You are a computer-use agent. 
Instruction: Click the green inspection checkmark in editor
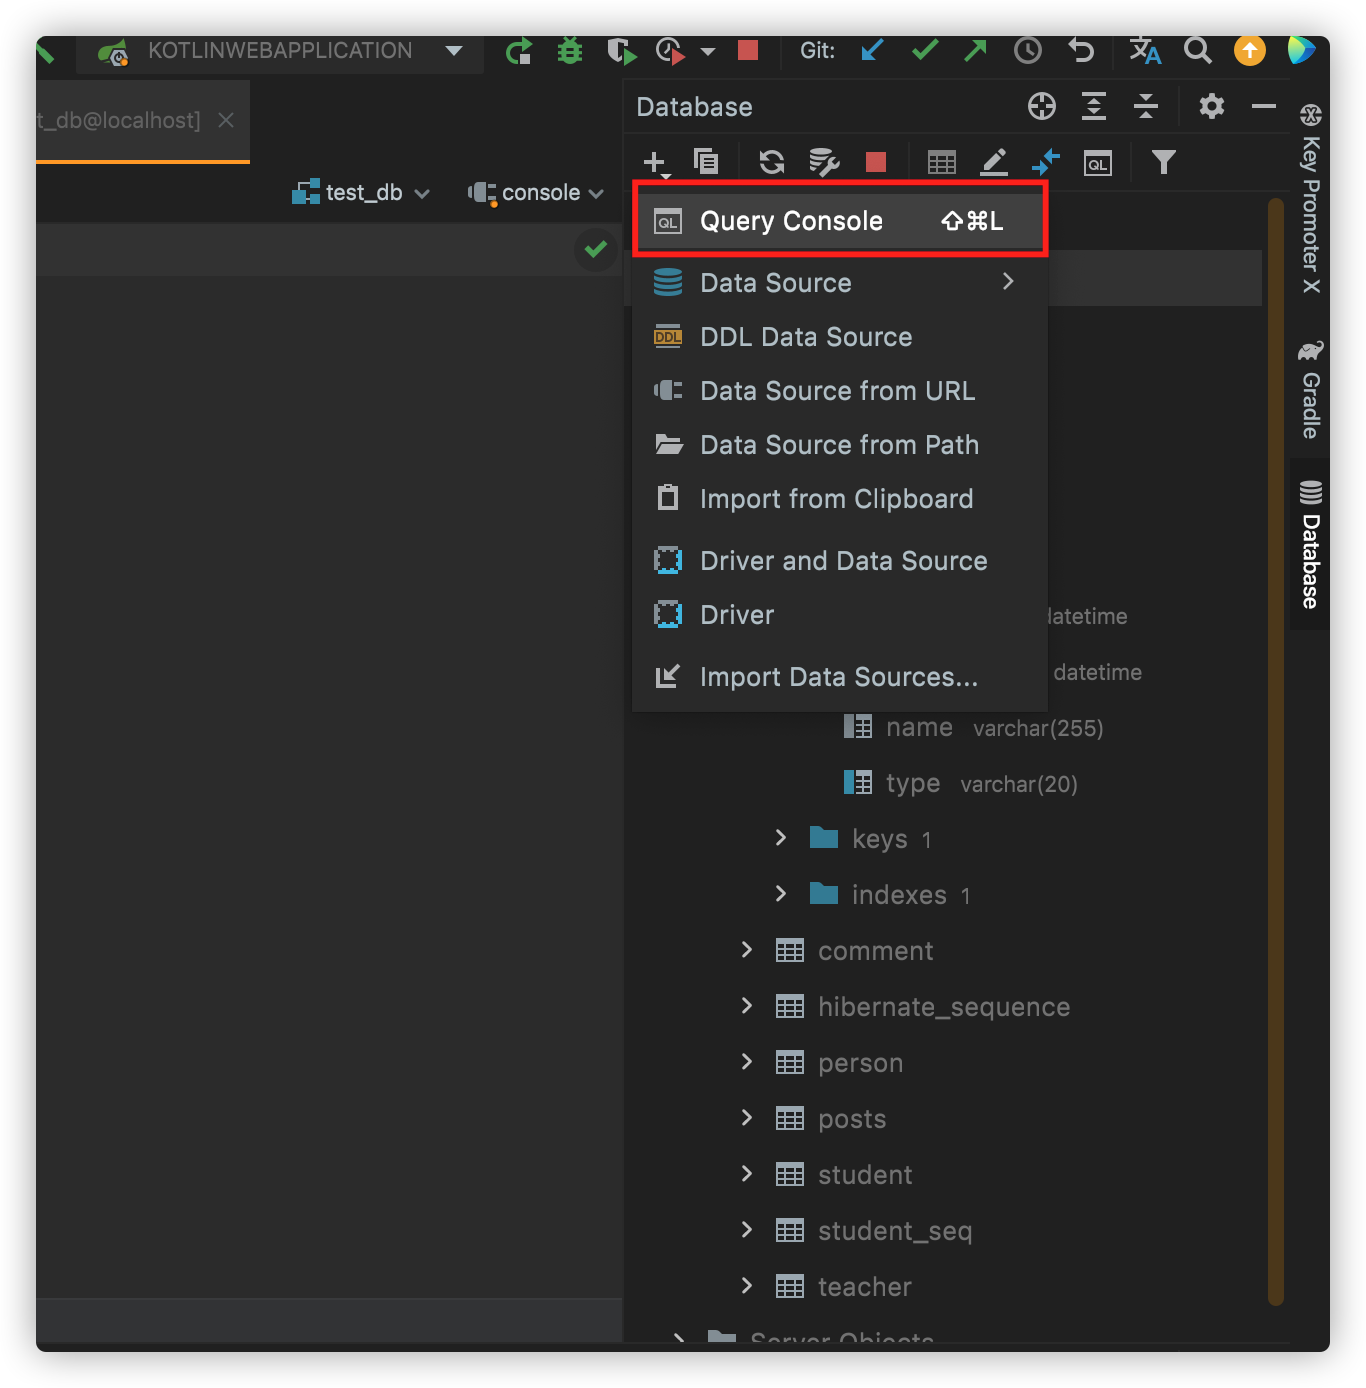pos(596,249)
